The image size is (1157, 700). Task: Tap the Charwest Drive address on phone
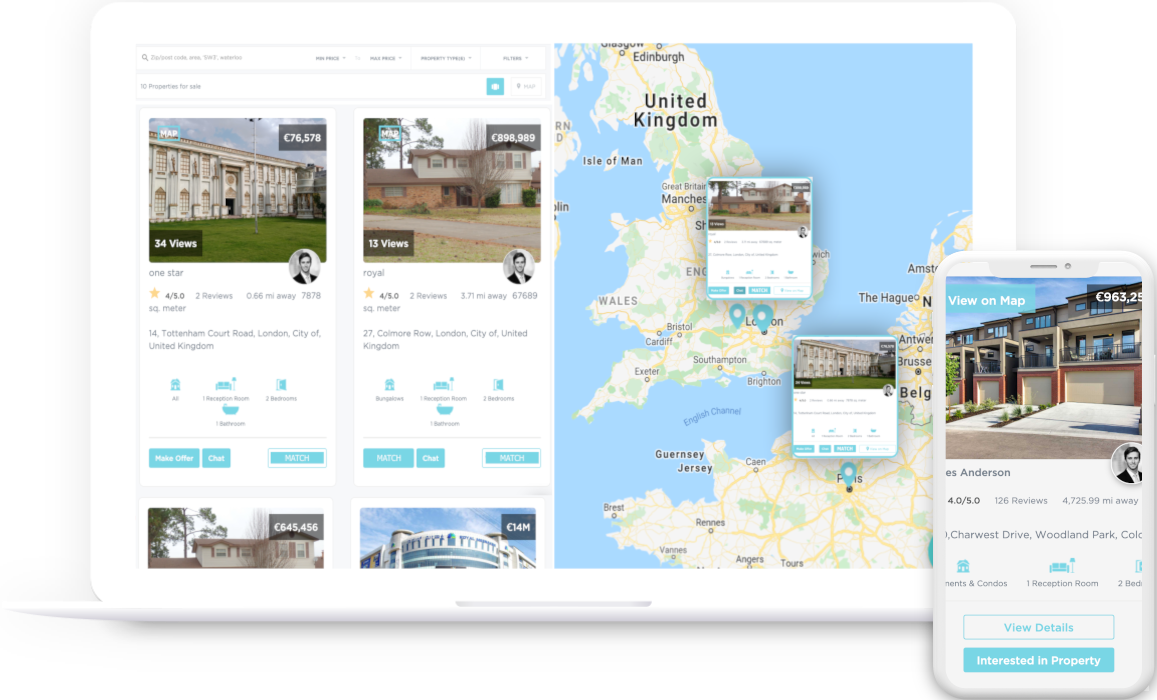1044,534
